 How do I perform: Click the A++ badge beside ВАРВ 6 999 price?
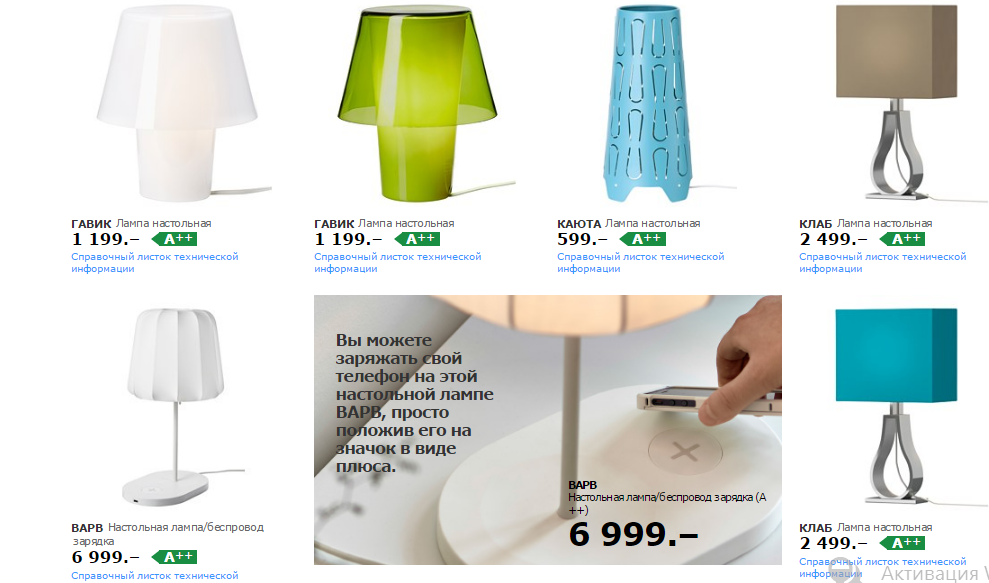[x=174, y=557]
